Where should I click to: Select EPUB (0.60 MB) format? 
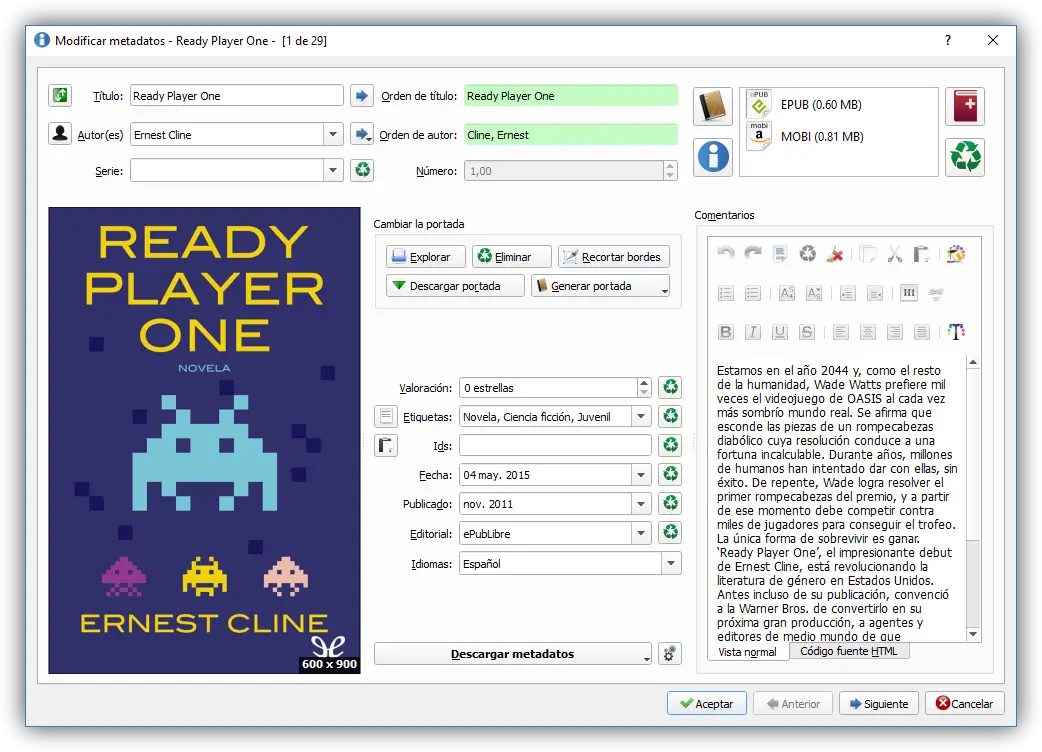tap(821, 104)
